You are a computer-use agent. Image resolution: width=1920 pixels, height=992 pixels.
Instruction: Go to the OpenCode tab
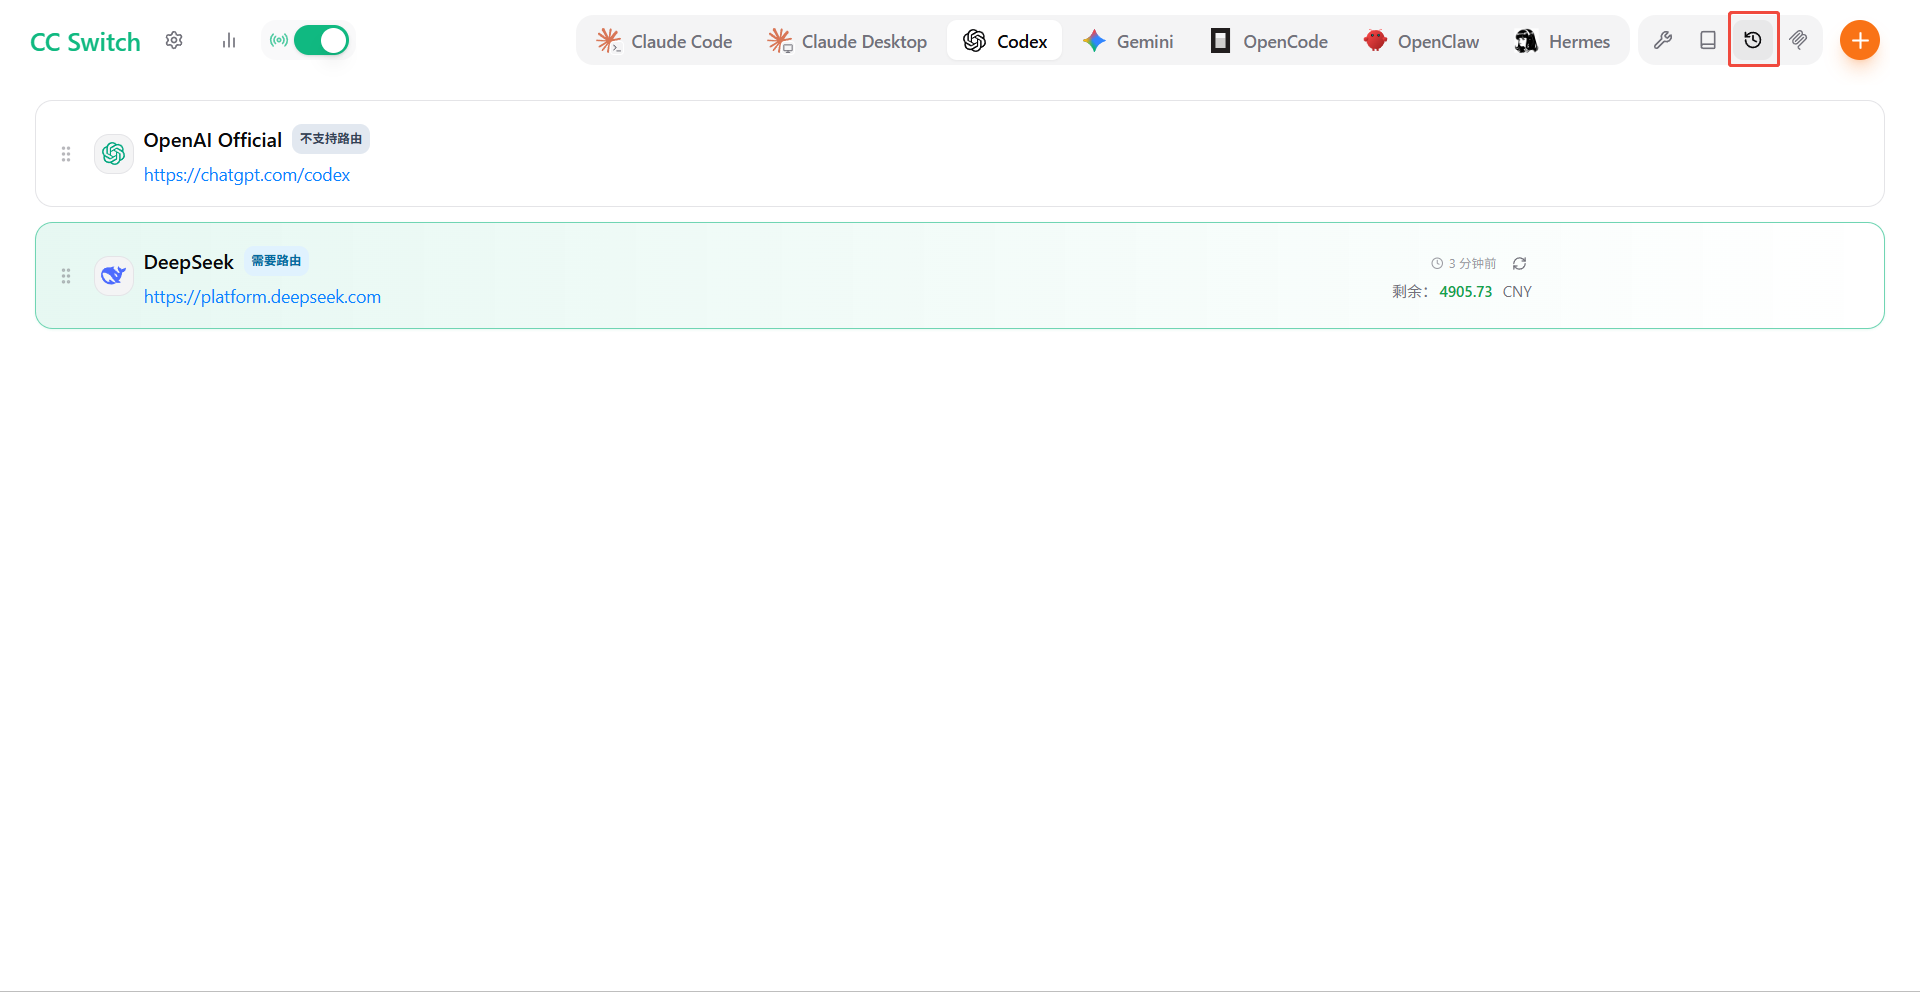[x=1269, y=41]
